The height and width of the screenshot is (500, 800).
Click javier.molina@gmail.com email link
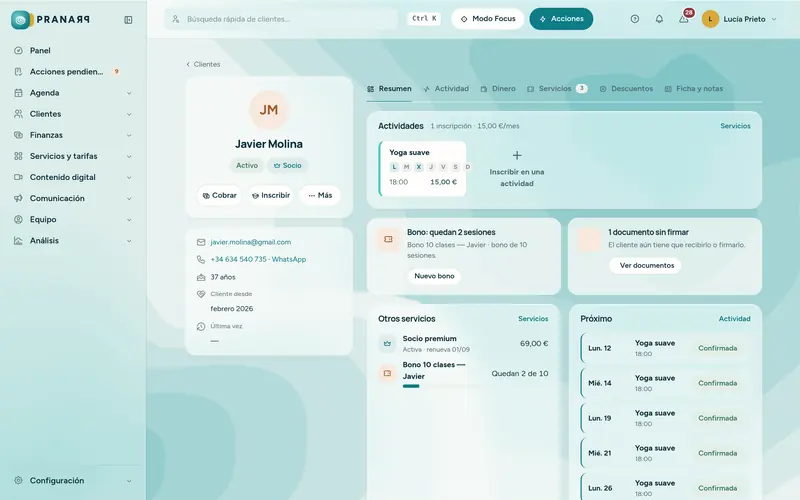click(x=251, y=242)
